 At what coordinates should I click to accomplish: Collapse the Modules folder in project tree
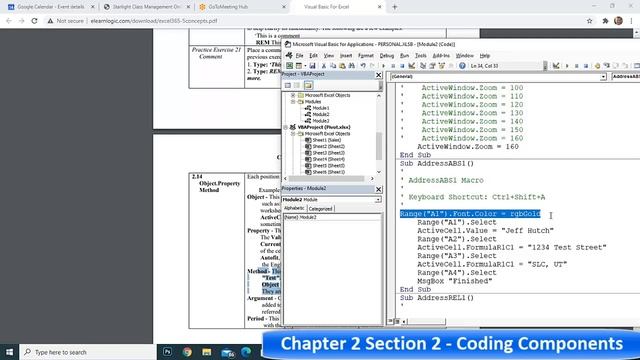(x=293, y=102)
